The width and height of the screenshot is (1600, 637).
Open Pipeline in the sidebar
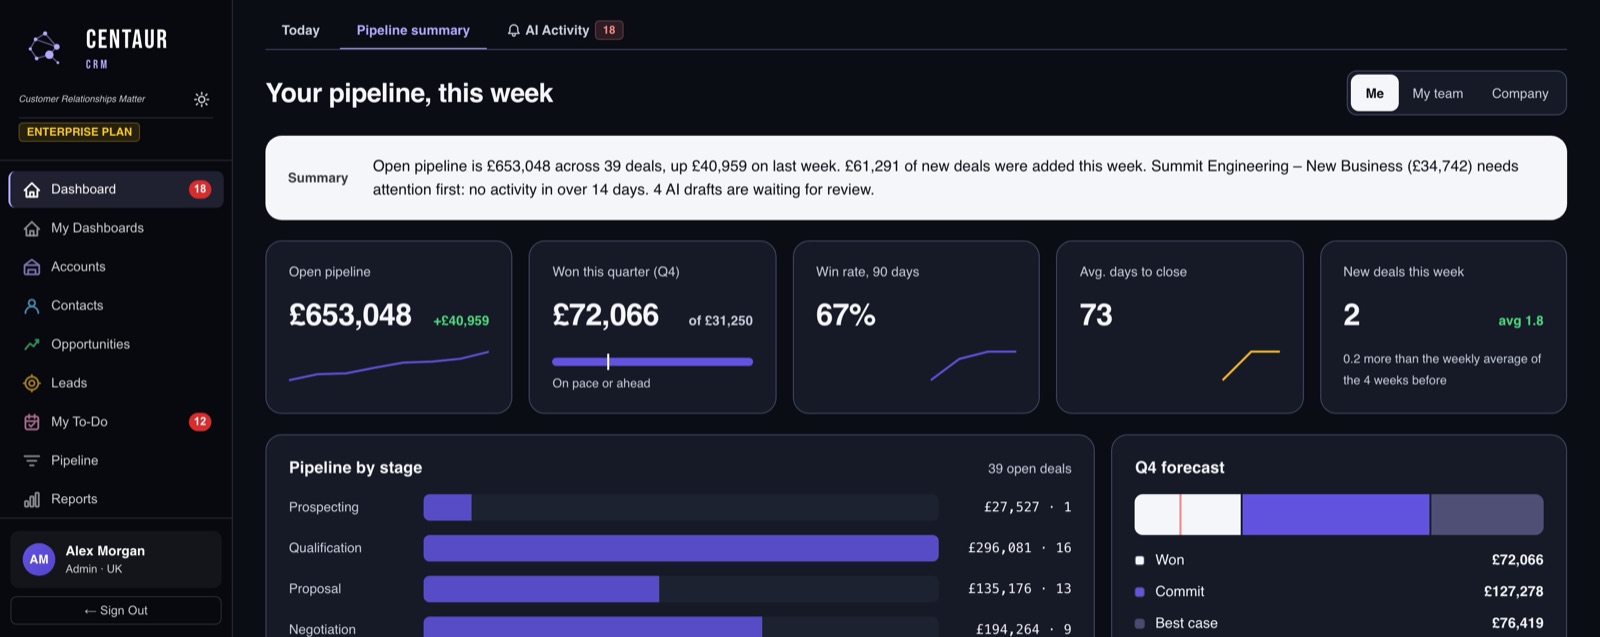(116, 461)
